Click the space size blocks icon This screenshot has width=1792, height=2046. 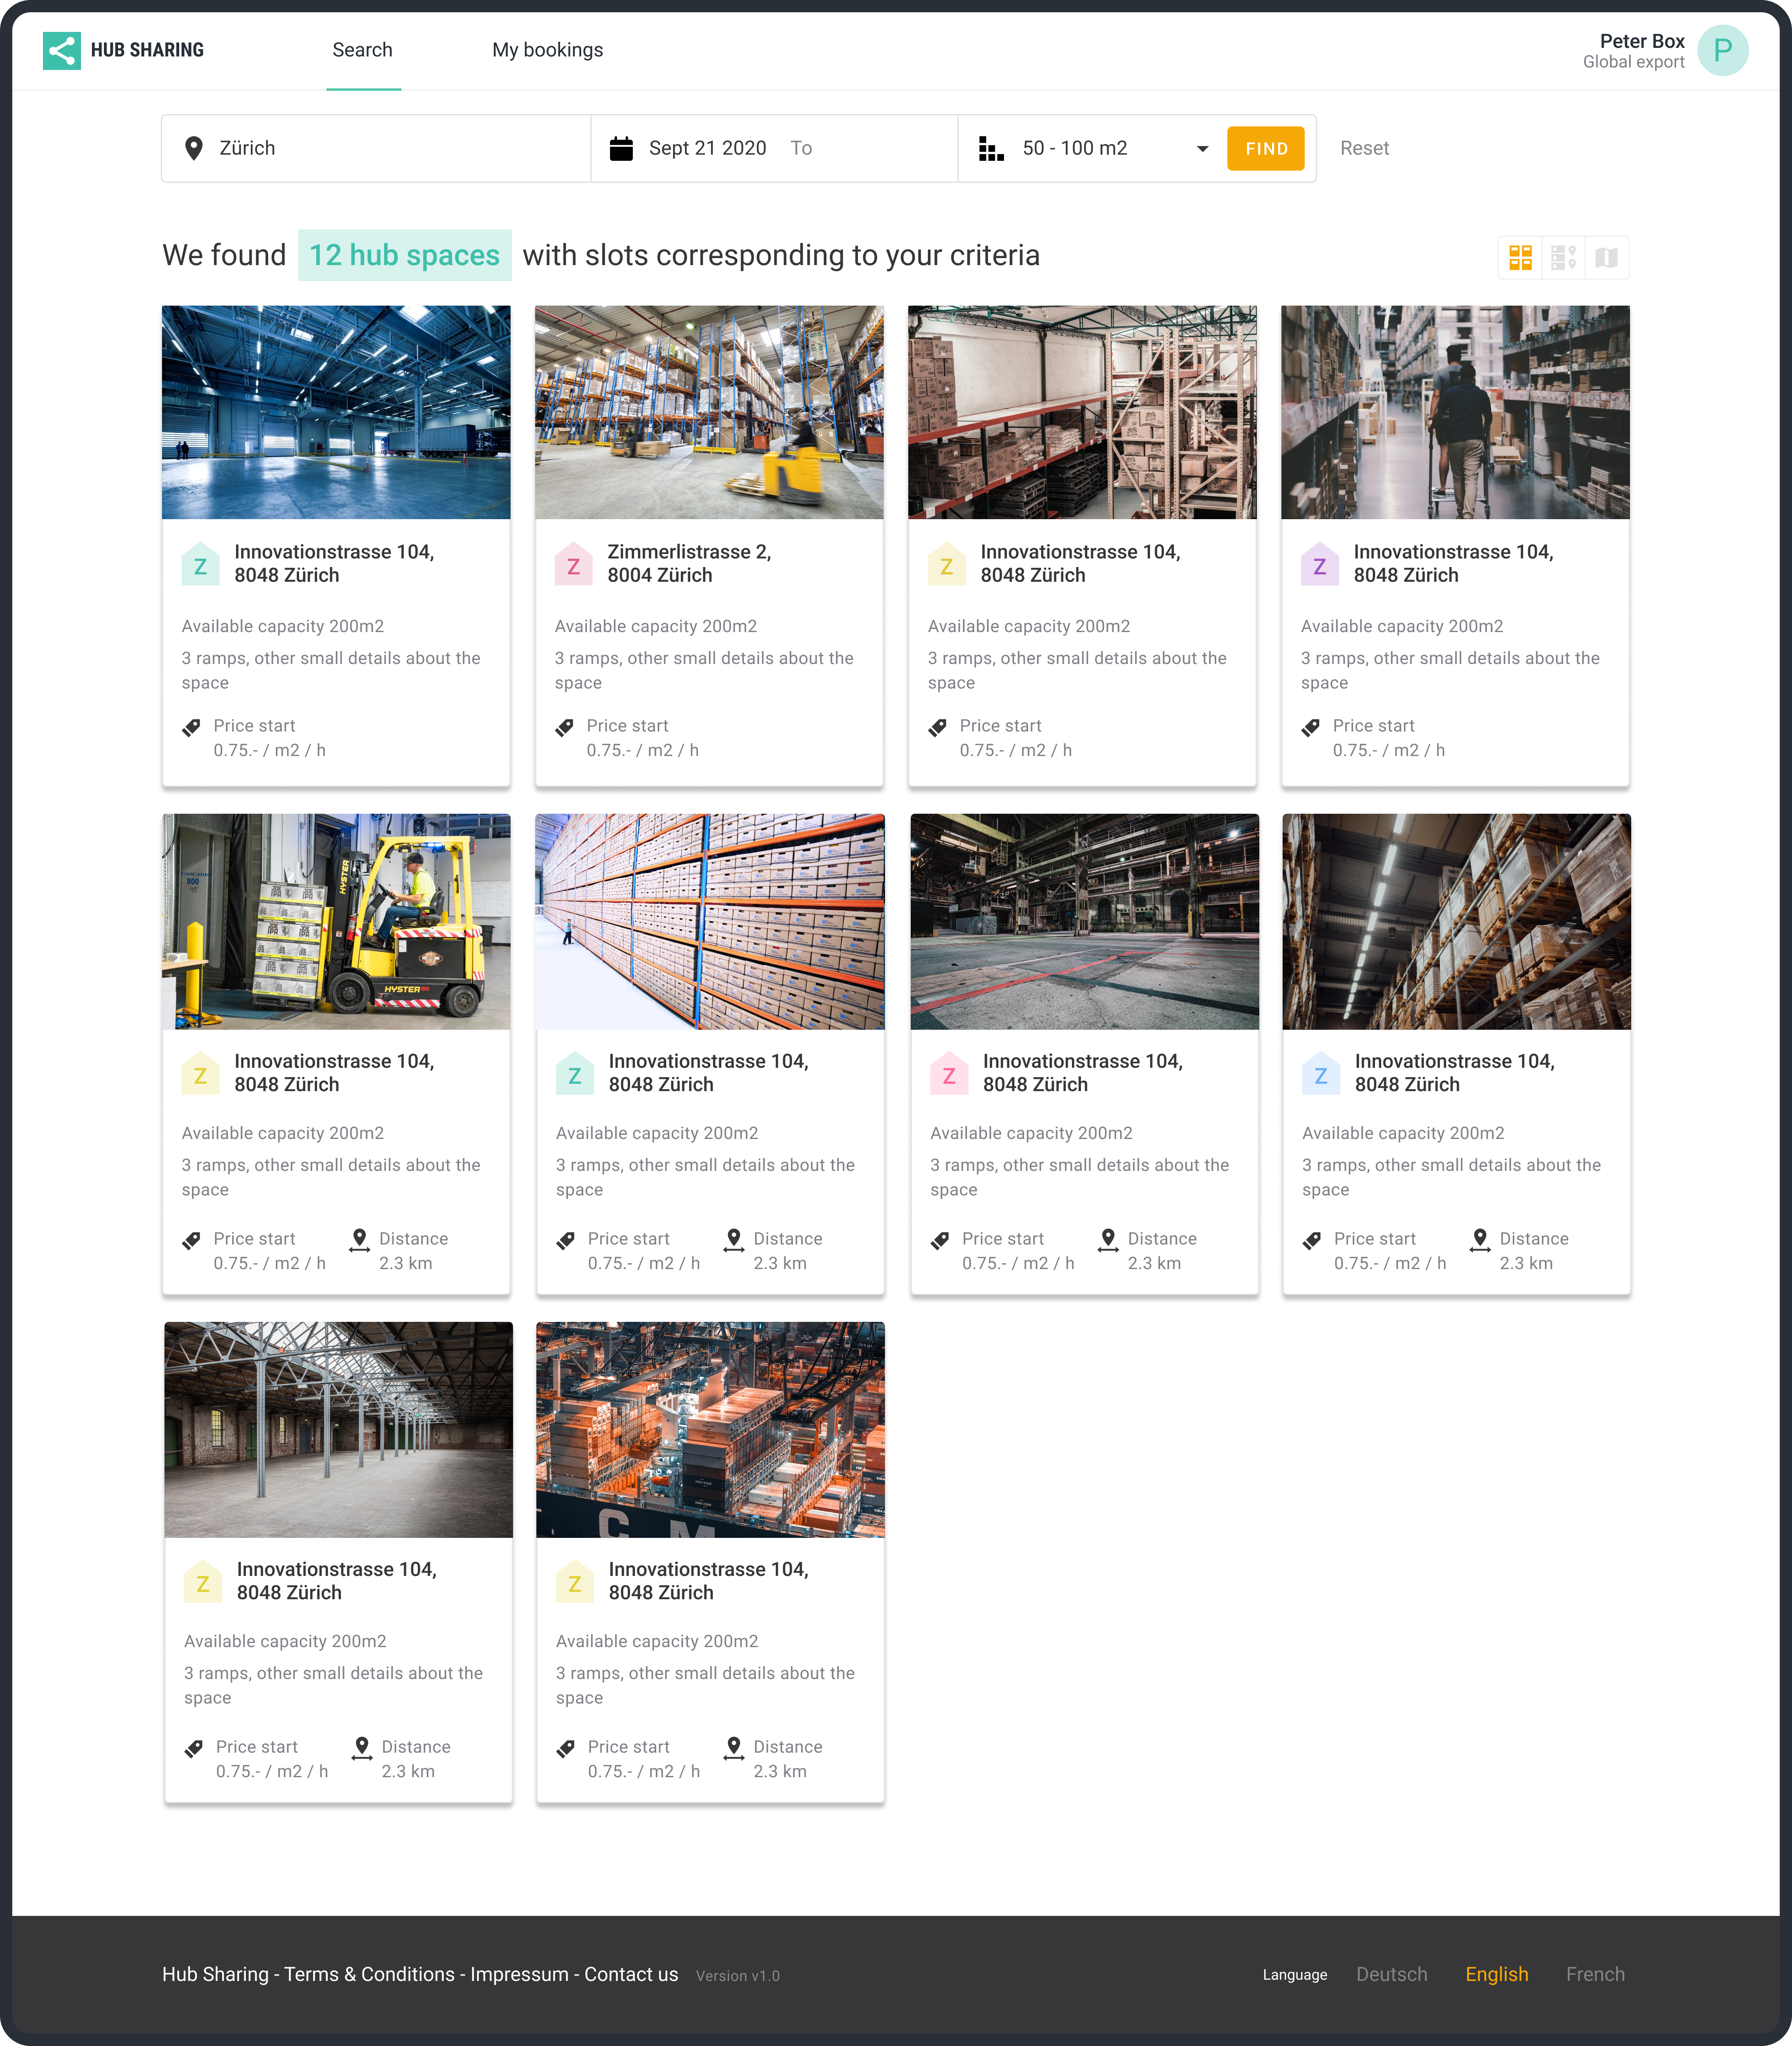coord(990,149)
